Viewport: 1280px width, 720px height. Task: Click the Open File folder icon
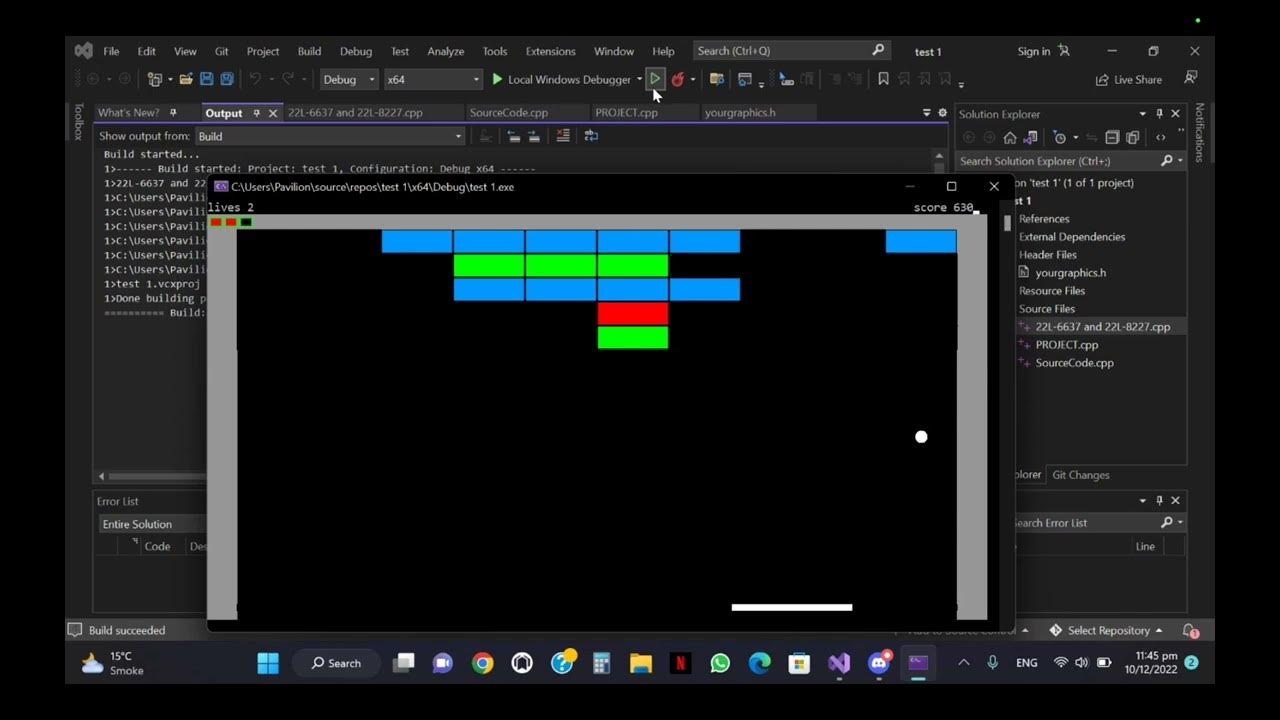[186, 79]
